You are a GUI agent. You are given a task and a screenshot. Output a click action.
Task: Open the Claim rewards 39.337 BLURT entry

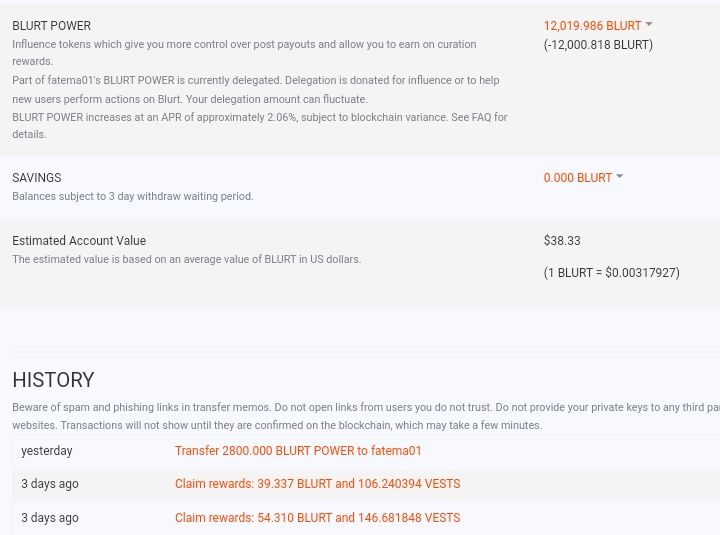pos(317,484)
